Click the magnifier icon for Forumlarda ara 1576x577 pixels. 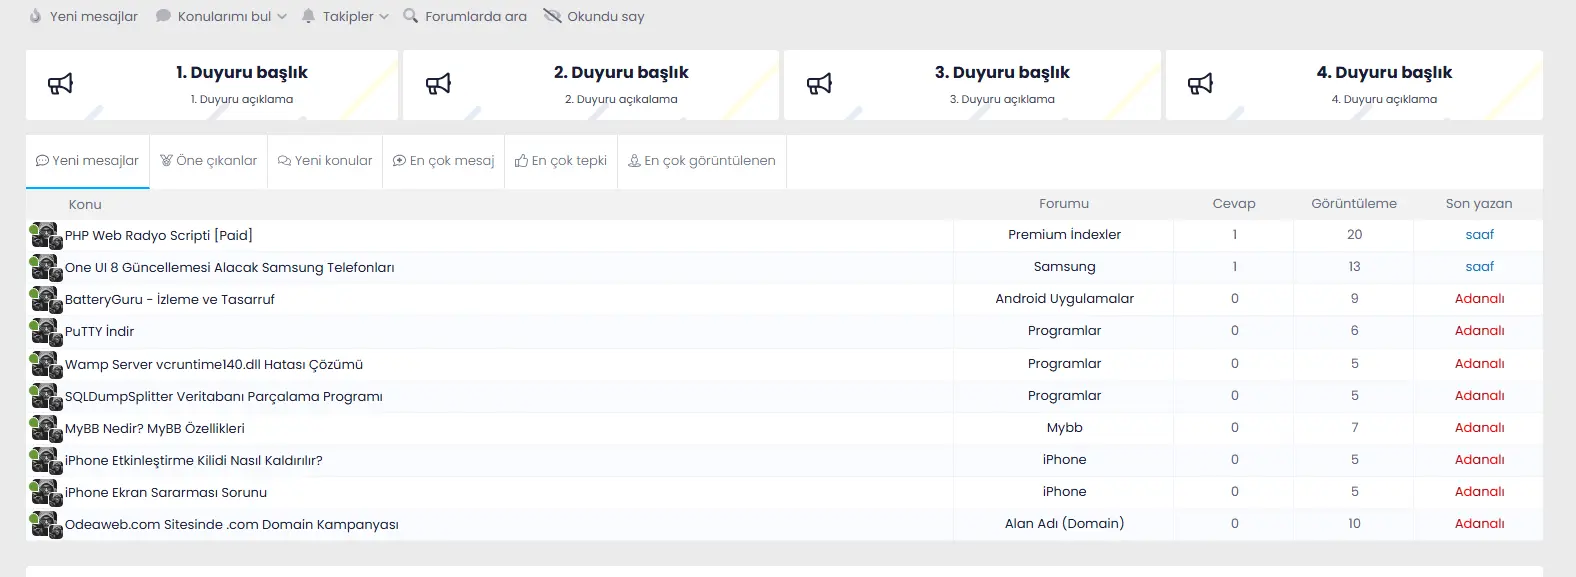(x=410, y=16)
